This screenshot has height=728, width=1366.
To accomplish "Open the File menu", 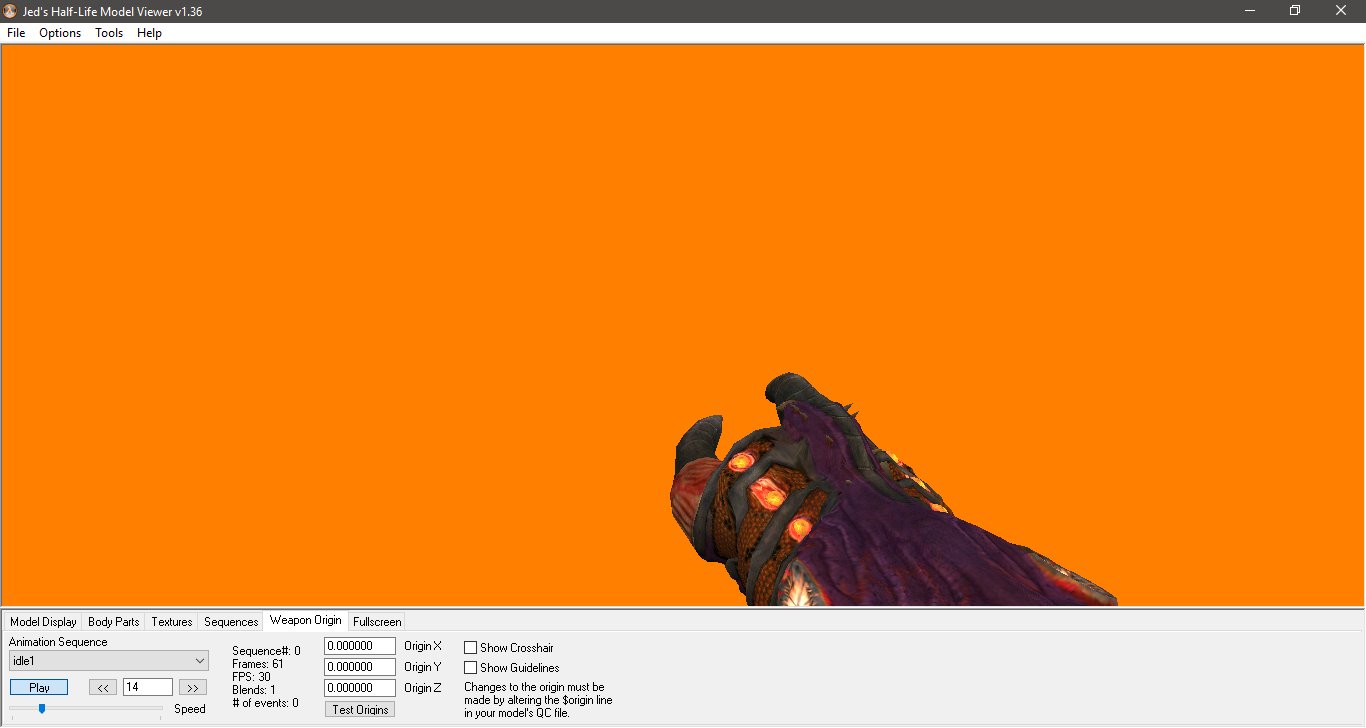I will pyautogui.click(x=15, y=33).
